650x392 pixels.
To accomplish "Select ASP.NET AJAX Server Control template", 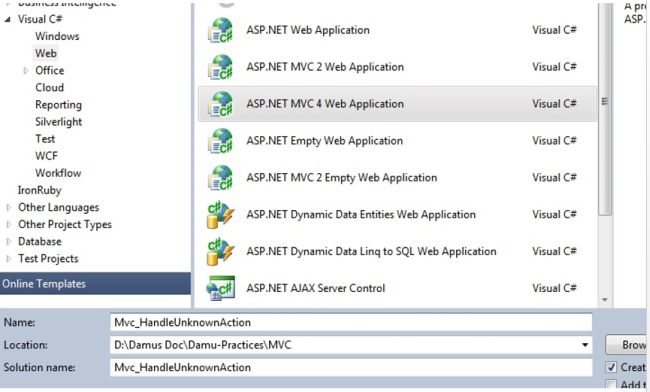I will click(x=316, y=288).
